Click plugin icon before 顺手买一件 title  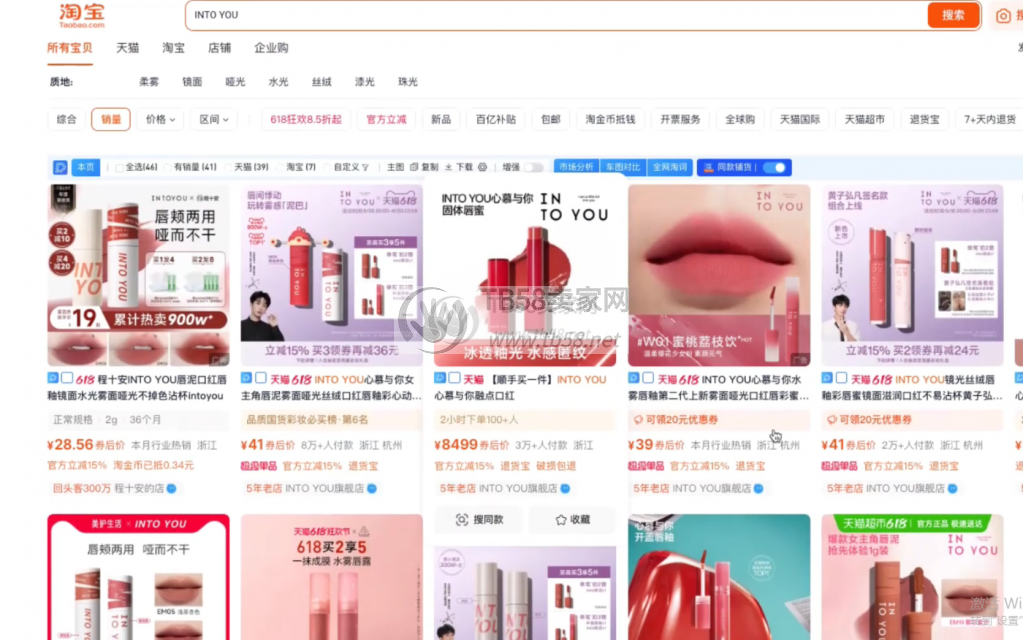(440, 378)
